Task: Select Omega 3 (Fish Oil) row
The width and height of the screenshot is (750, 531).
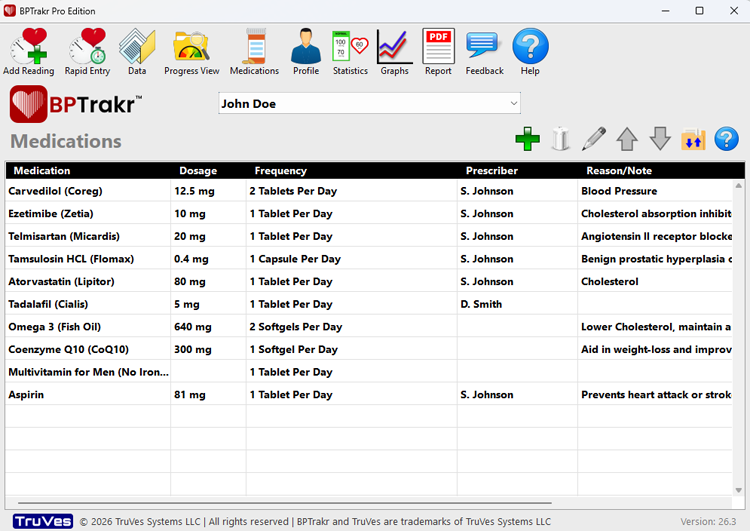Action: click(x=369, y=327)
